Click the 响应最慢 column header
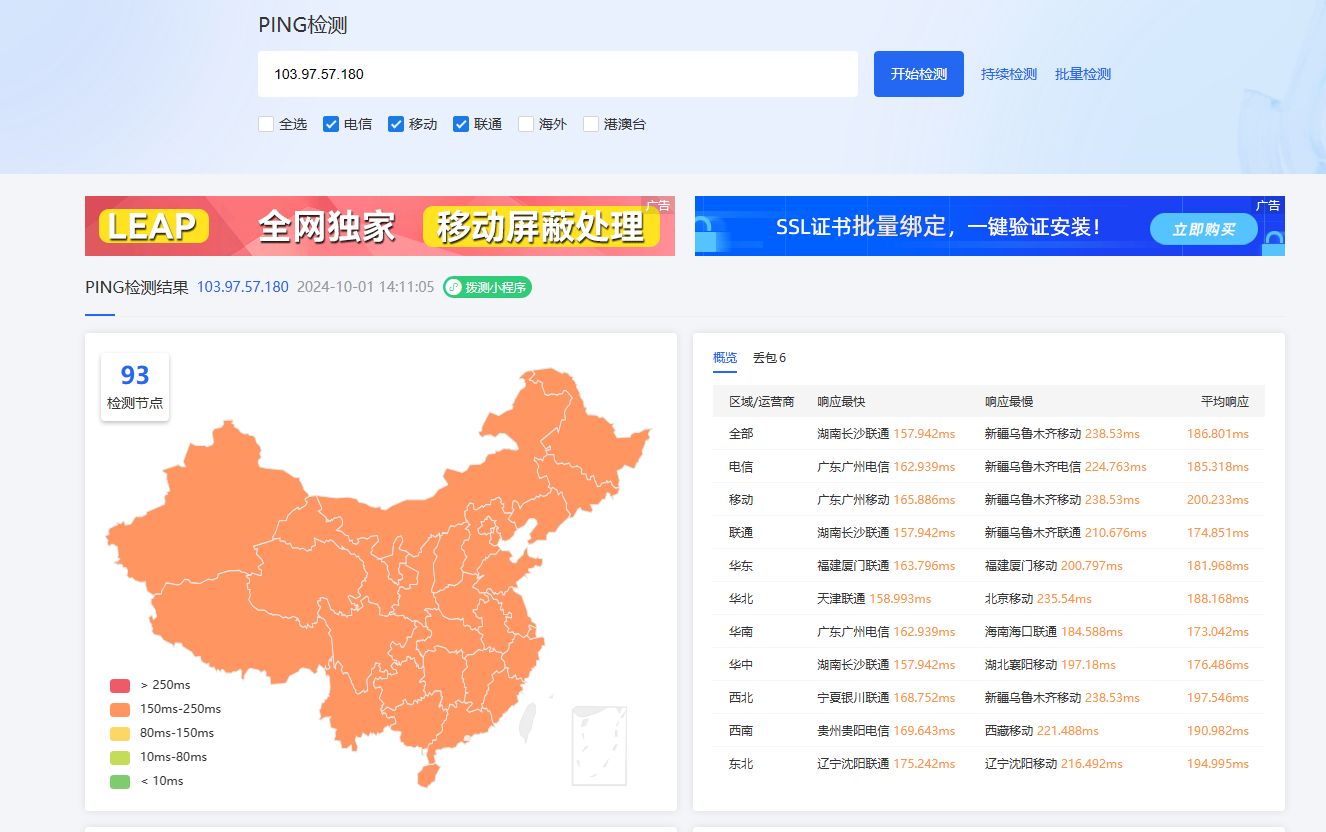Image resolution: width=1326 pixels, height=832 pixels. [x=1009, y=401]
